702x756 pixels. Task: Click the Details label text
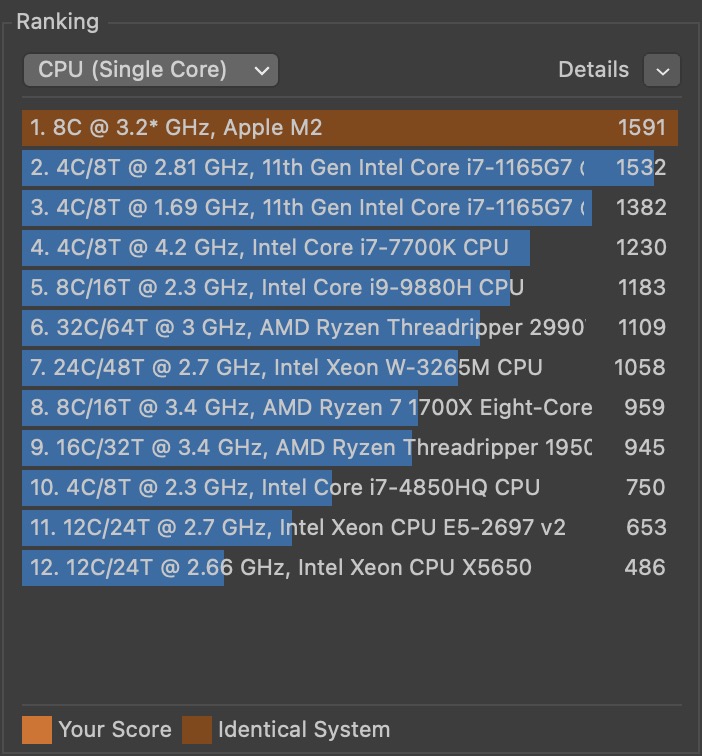(x=594, y=70)
